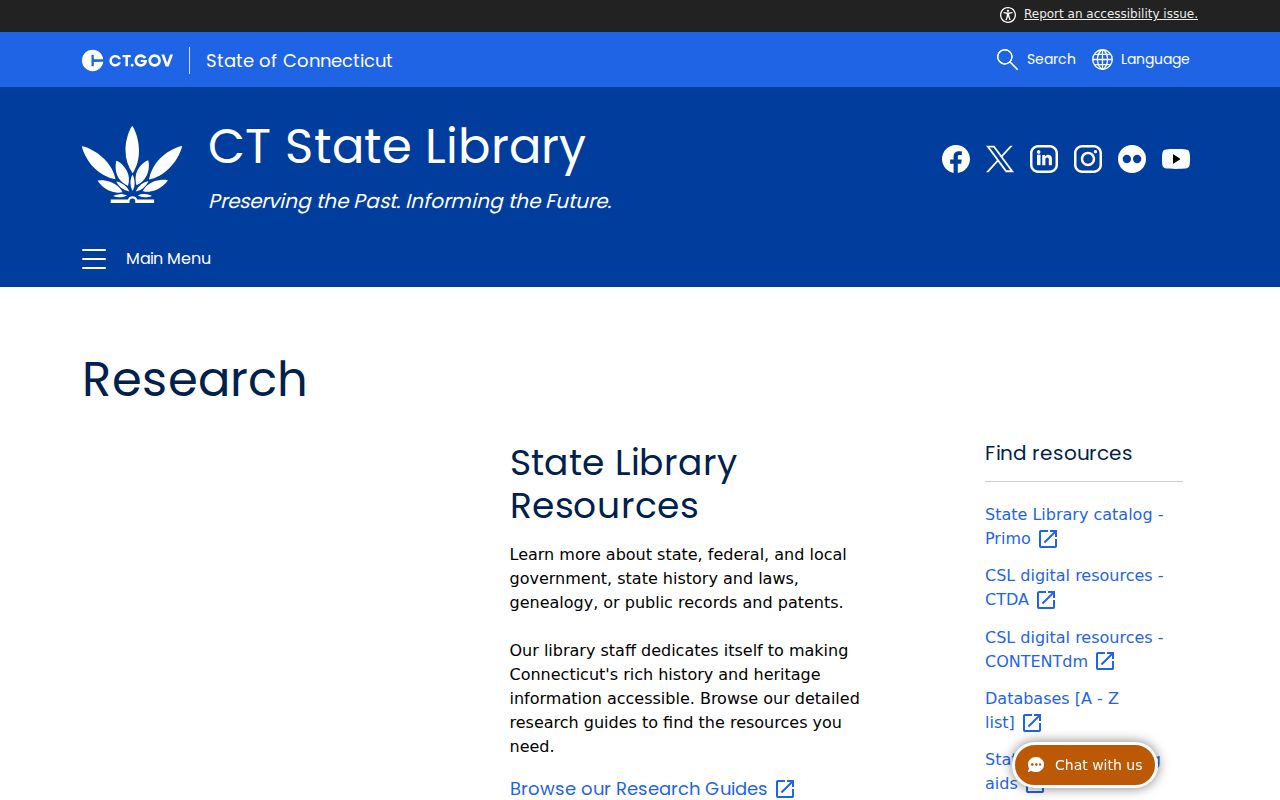Screen dimensions: 1280x800
Task: Click the CT State Library title
Action: 397,146
